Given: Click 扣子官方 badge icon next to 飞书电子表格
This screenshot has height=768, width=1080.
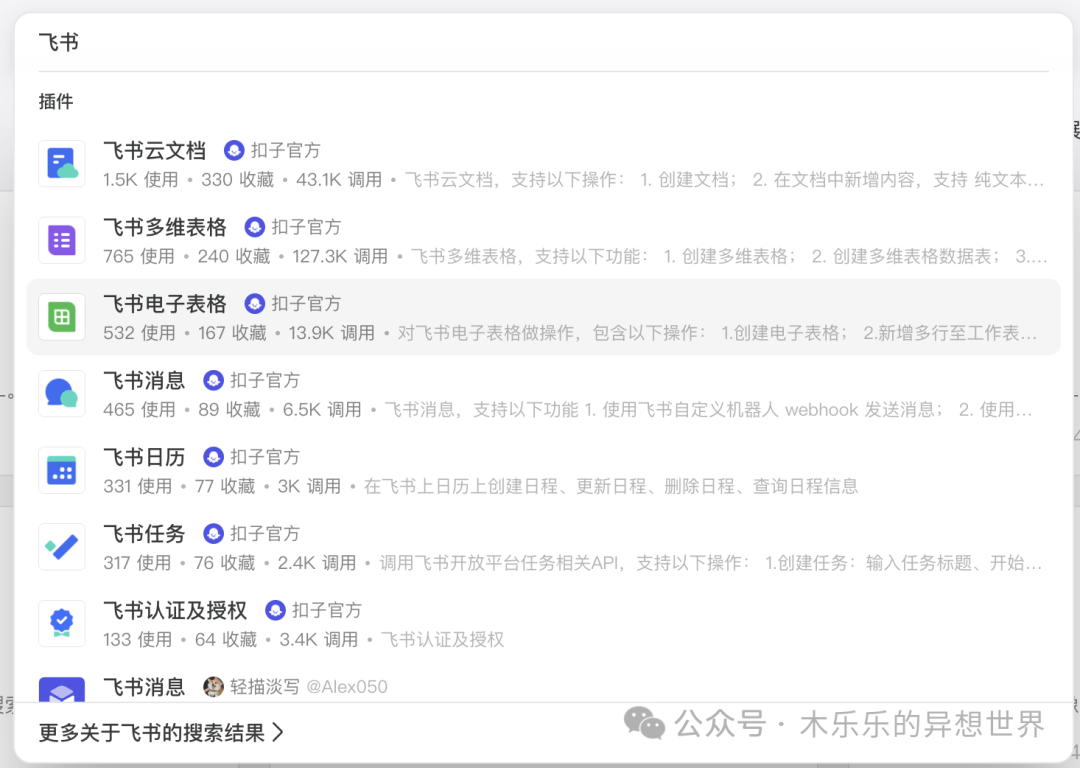Looking at the screenshot, I should point(255,303).
